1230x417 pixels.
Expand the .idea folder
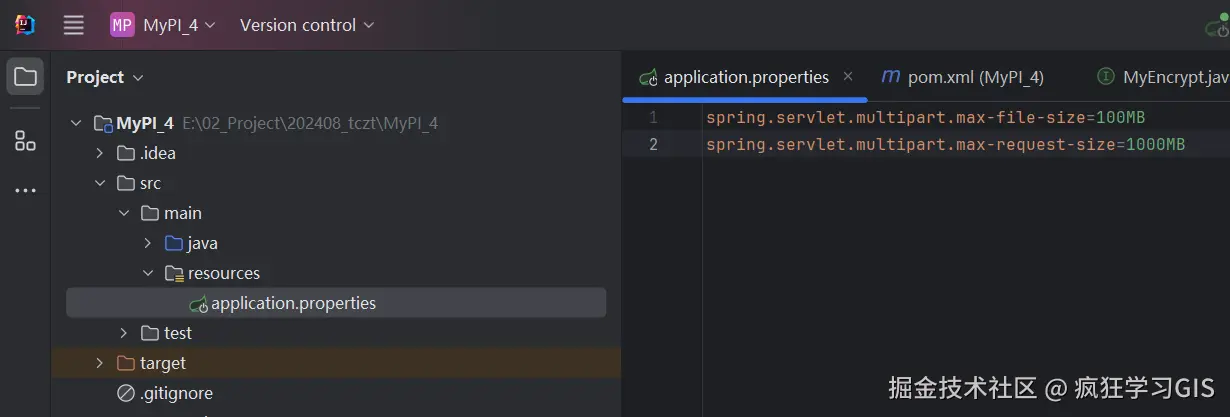click(99, 153)
